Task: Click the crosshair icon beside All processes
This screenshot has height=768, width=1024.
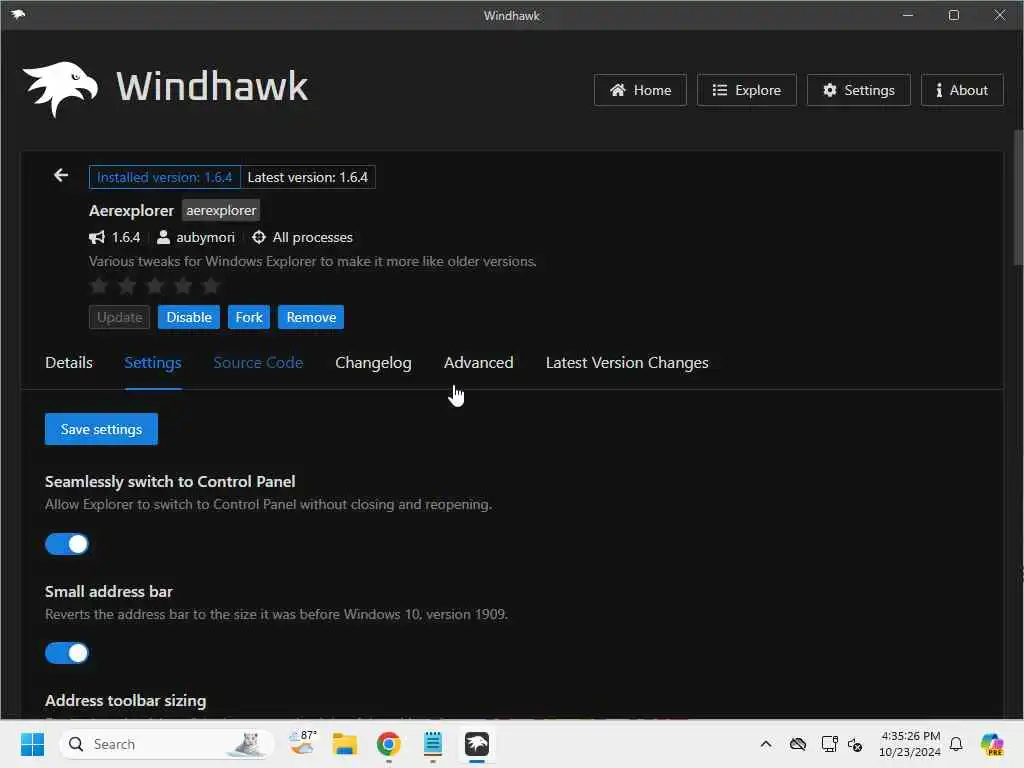Action: click(259, 237)
